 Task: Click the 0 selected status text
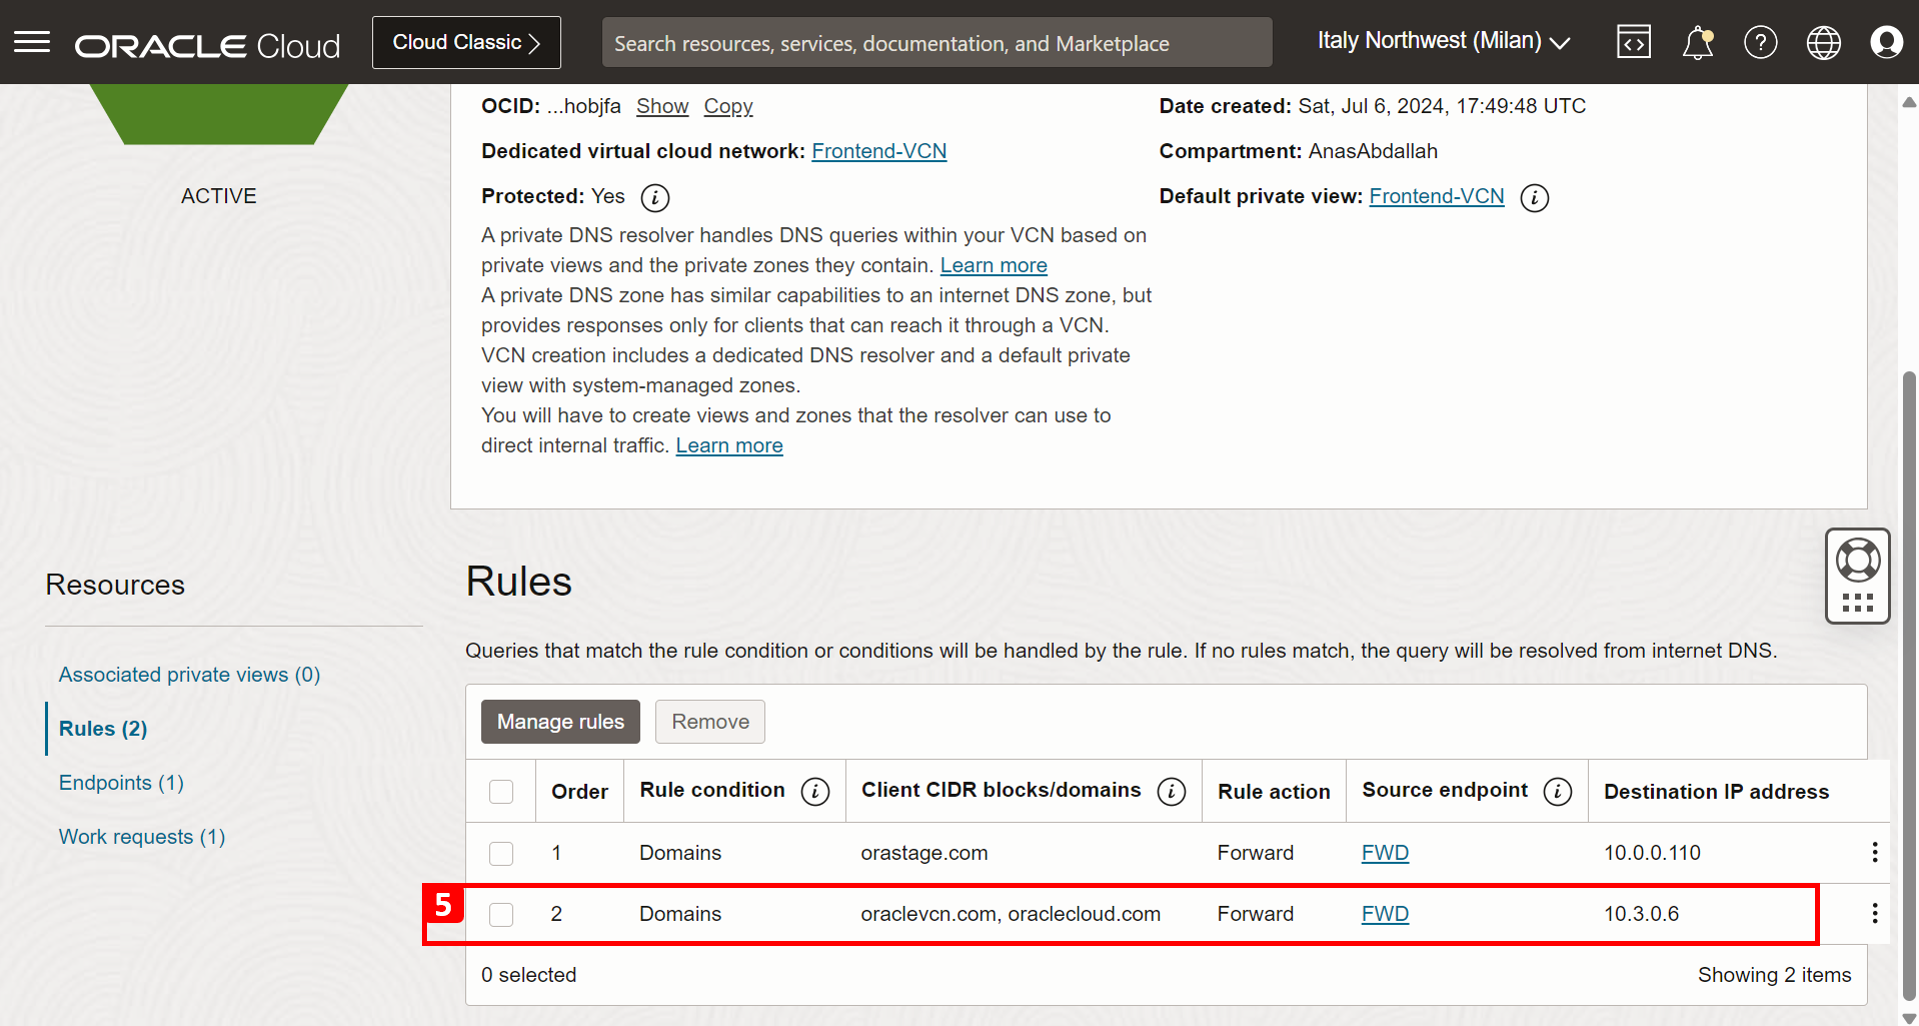click(528, 975)
